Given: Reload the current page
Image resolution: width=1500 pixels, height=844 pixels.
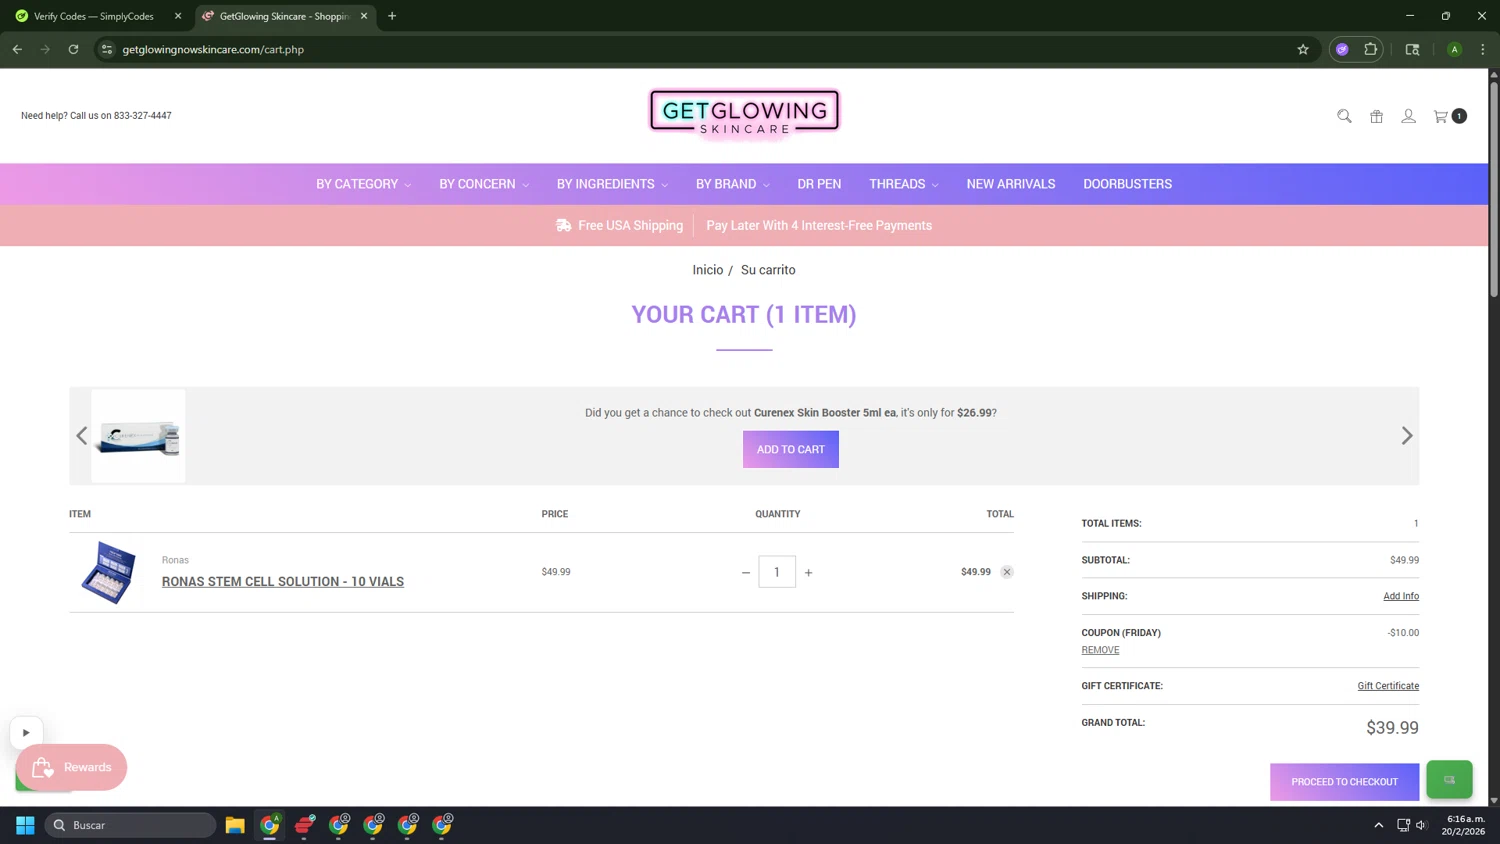Looking at the screenshot, I should coord(73,49).
